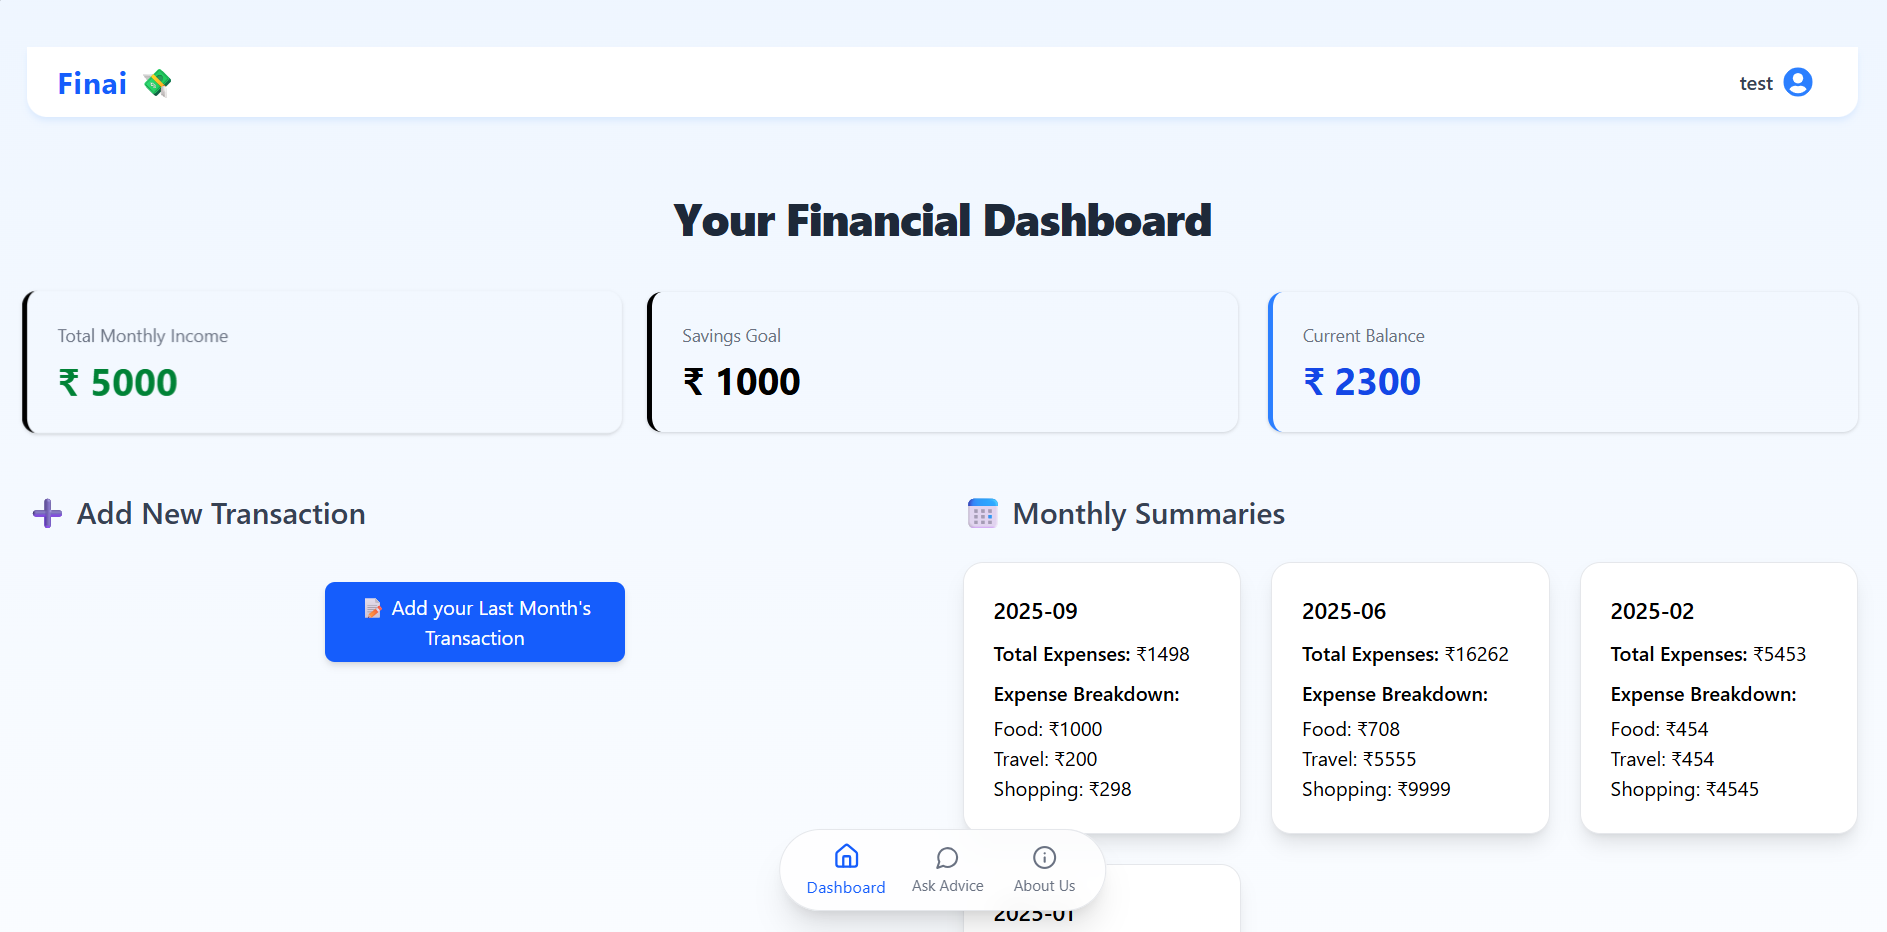The height and width of the screenshot is (932, 1887).
Task: Open Add your Last Month's Transaction
Action: [474, 622]
